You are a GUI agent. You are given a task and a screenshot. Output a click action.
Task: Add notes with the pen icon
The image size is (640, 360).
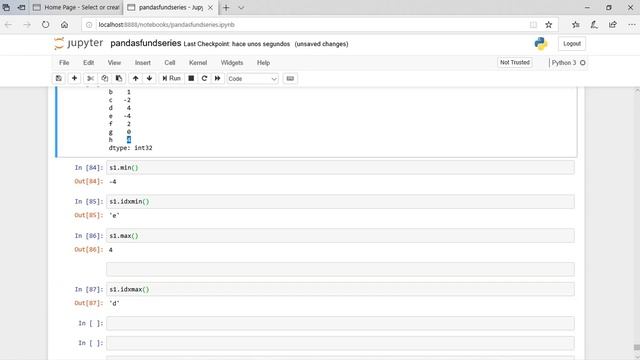point(594,25)
